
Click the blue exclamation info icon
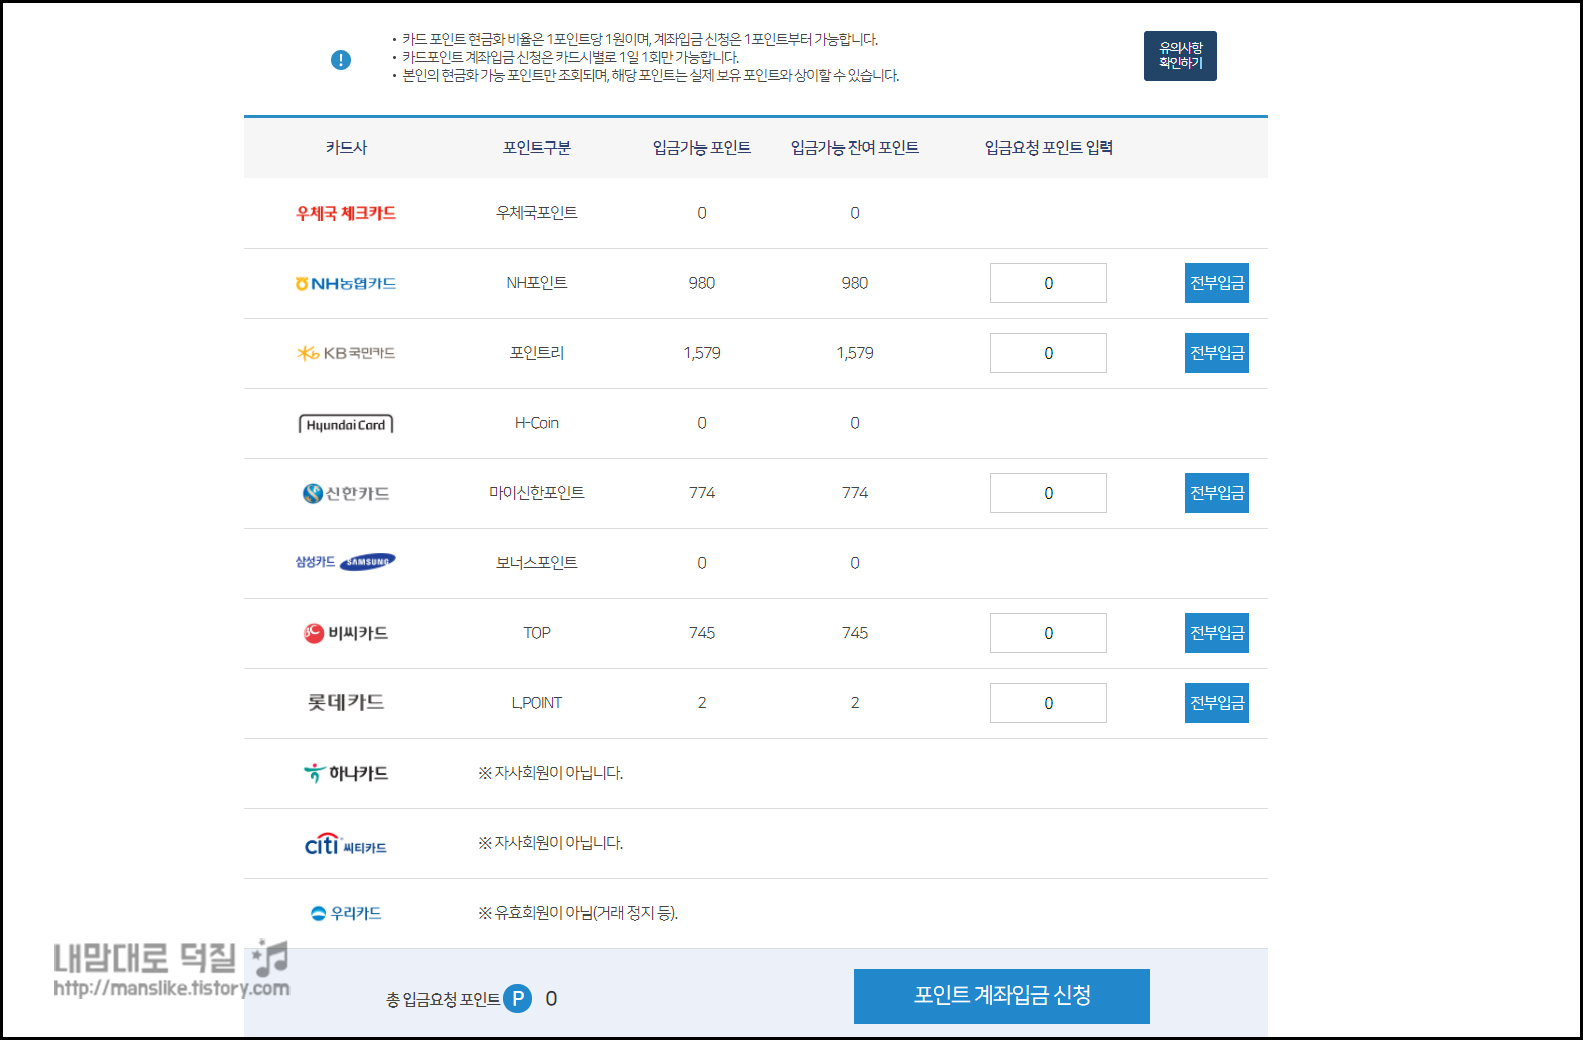point(341,60)
